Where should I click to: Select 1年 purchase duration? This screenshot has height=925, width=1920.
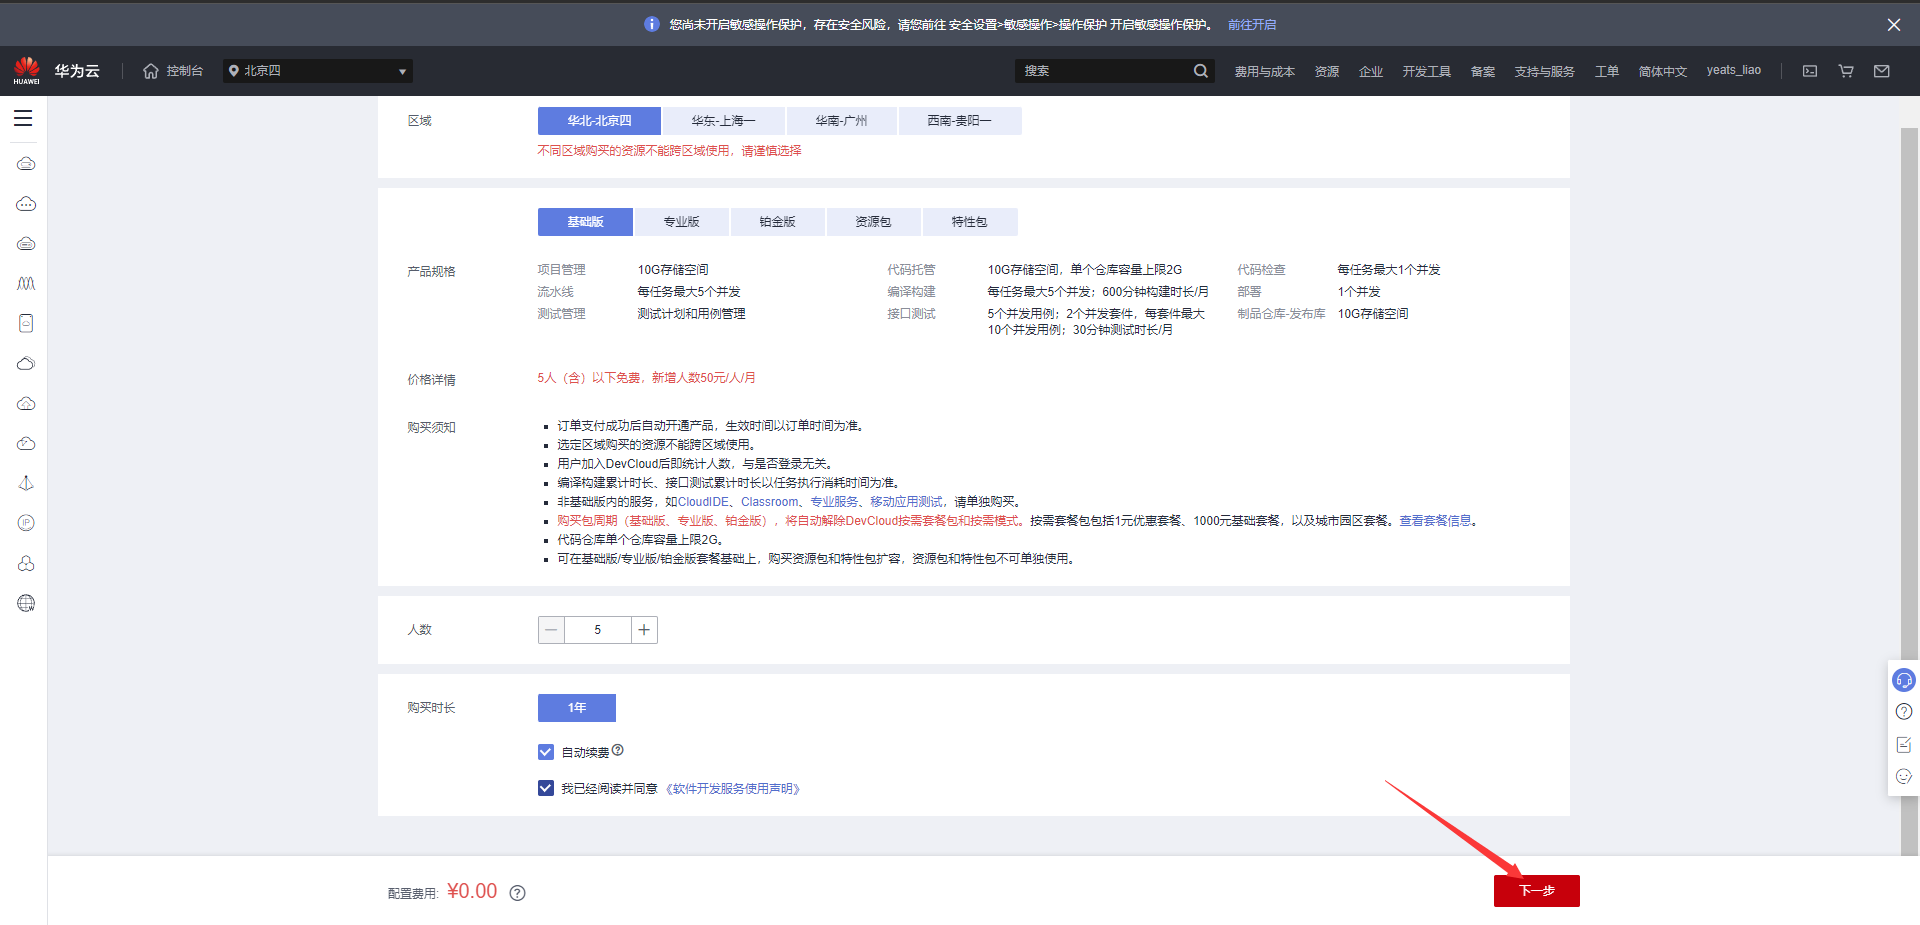(x=577, y=708)
